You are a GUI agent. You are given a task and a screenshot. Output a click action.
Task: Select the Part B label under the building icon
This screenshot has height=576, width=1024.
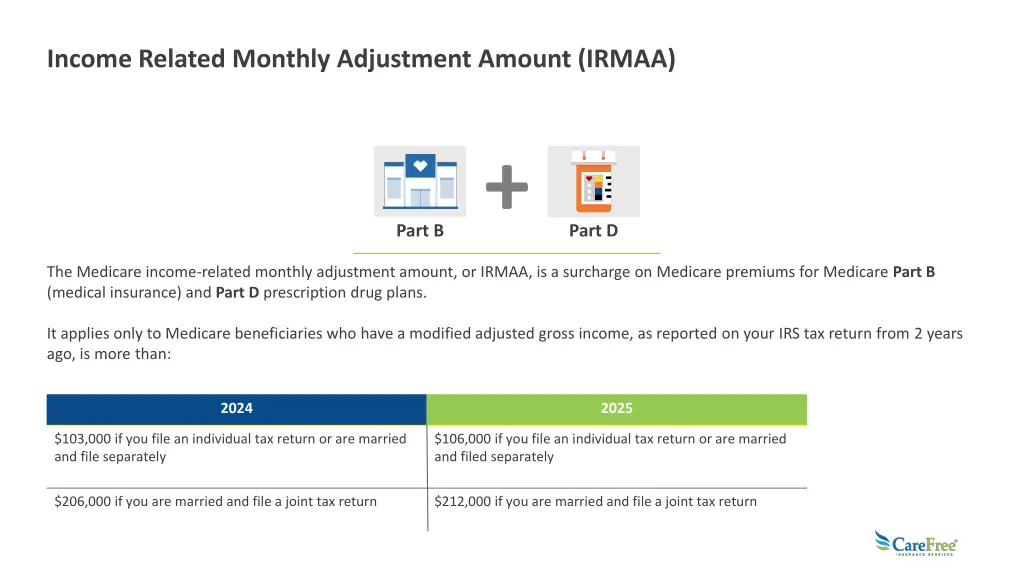point(420,231)
